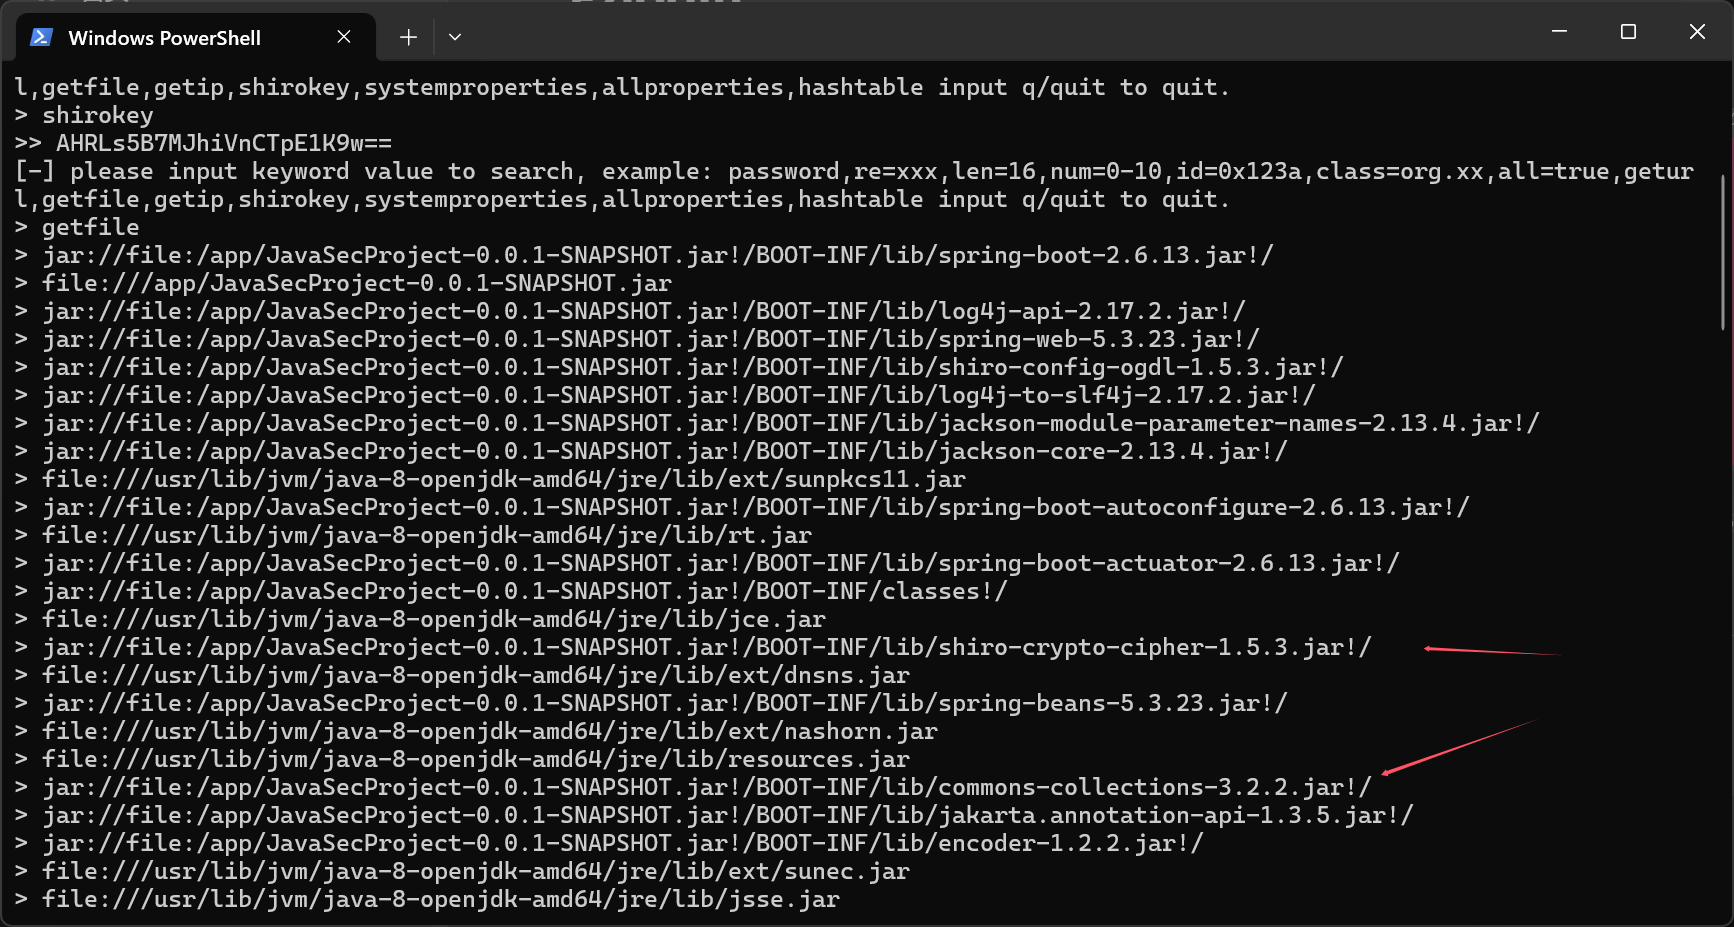
Task: Click the vertical scrollbar thumb
Action: [x=1723, y=252]
